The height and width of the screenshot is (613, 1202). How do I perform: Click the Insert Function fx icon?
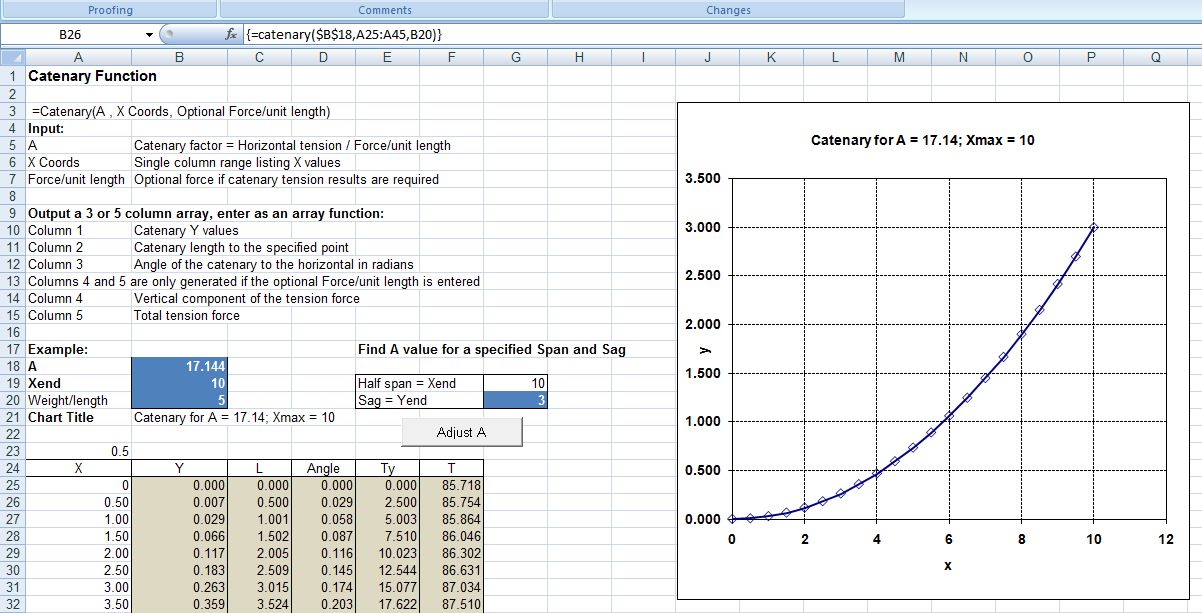click(232, 34)
